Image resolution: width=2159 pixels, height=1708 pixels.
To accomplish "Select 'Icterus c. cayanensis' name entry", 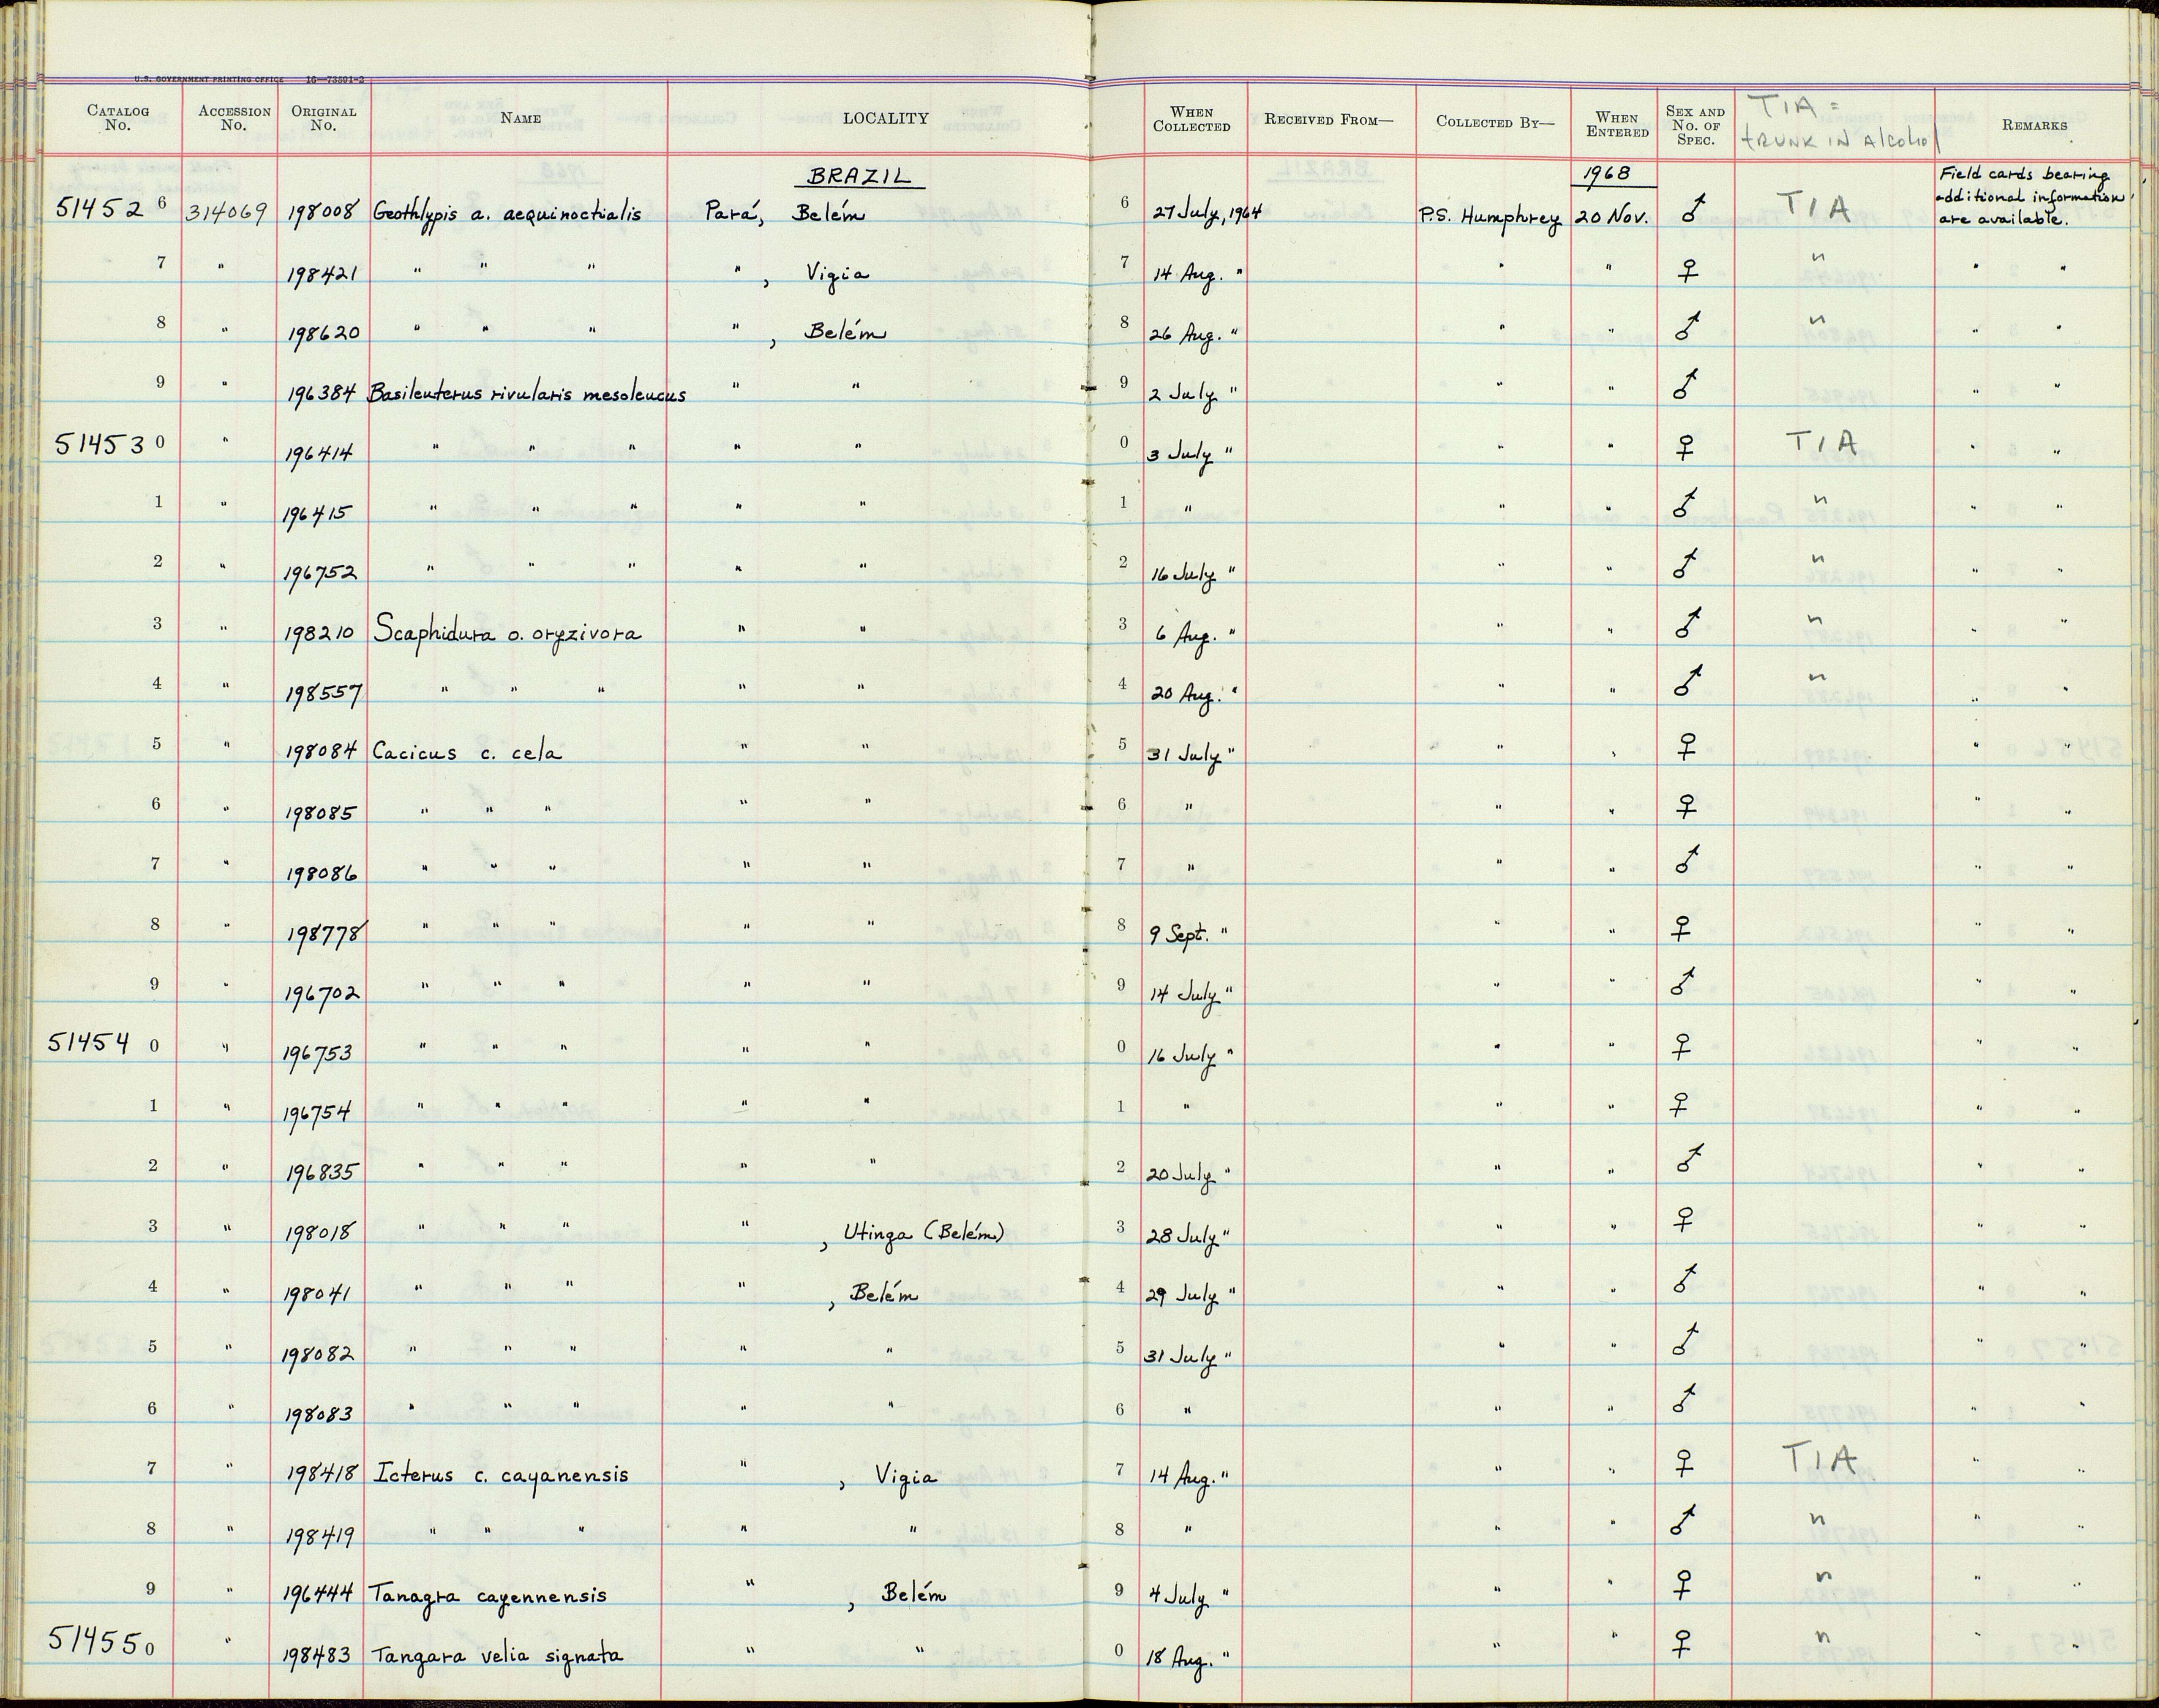I will tap(501, 1475).
